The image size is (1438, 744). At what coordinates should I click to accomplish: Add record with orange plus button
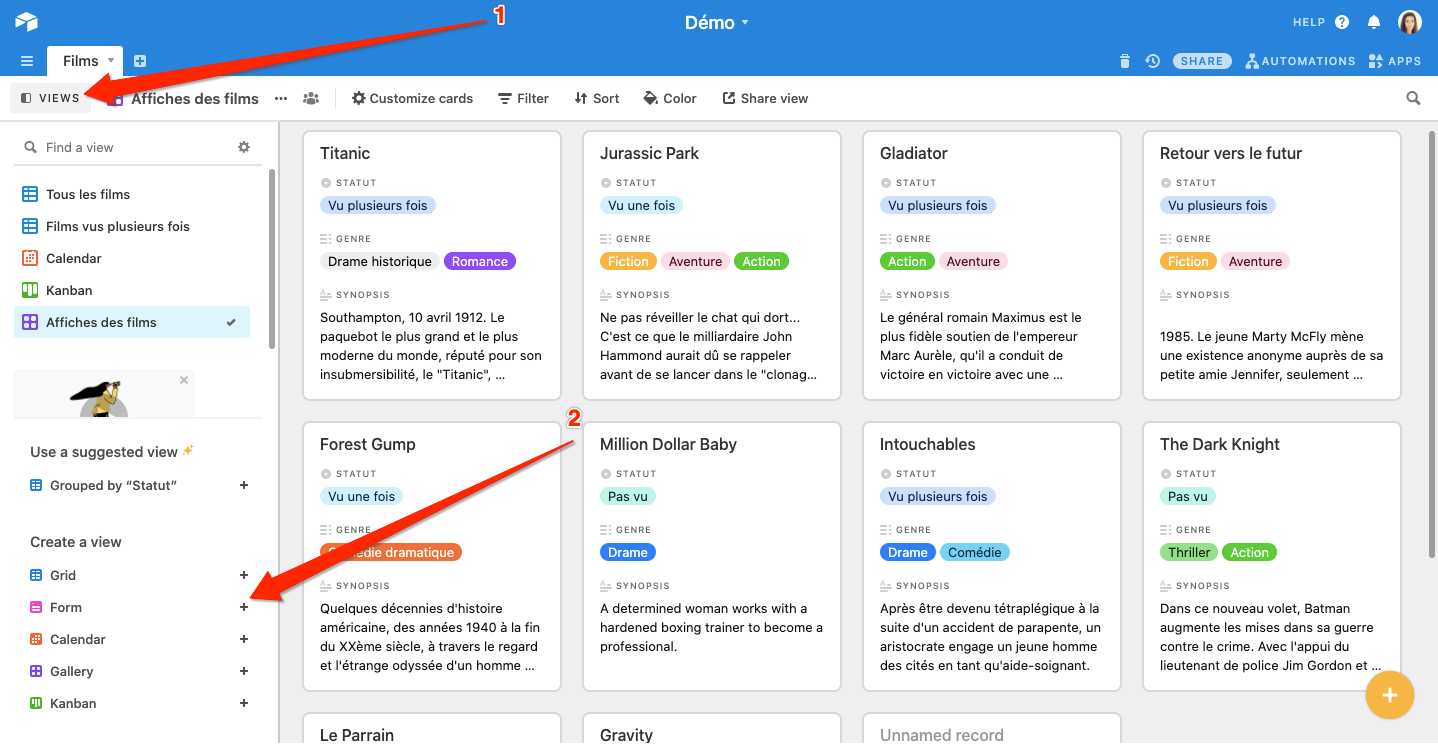(x=1390, y=695)
